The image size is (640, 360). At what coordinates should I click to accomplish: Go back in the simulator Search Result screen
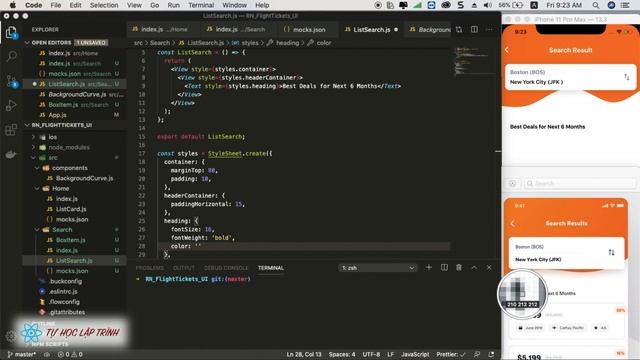click(x=507, y=50)
